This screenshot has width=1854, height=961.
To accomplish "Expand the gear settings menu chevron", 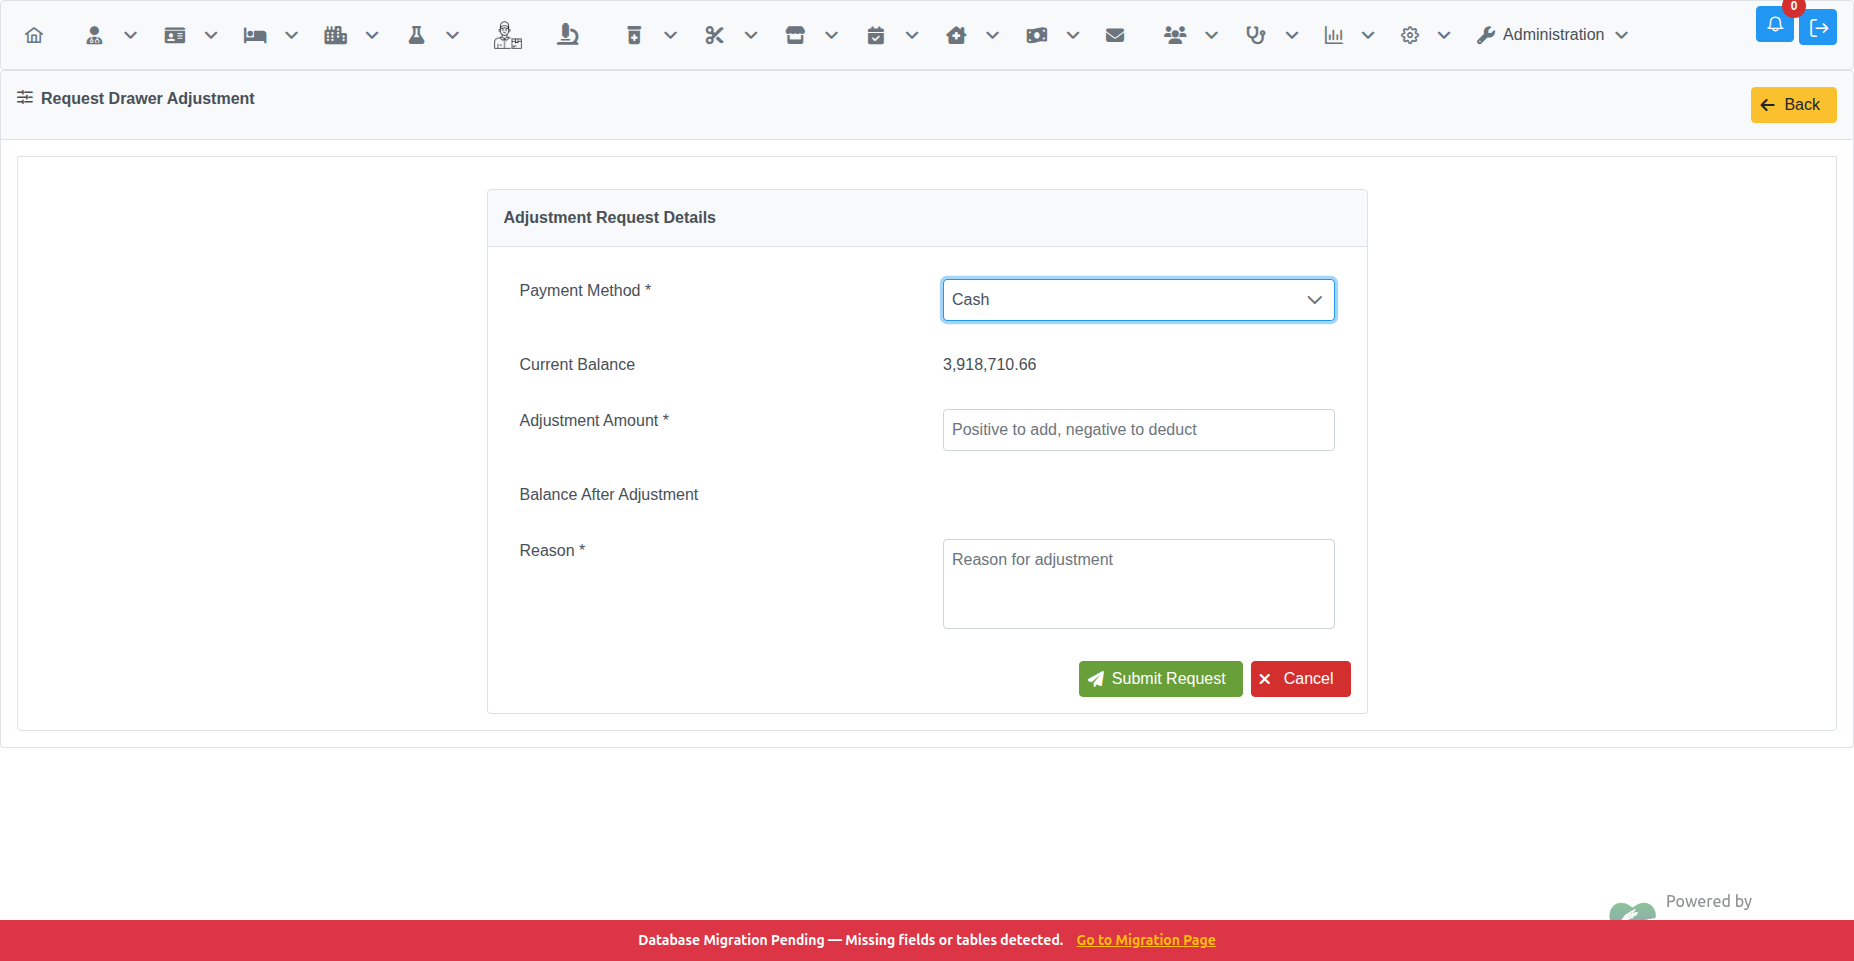I will pyautogui.click(x=1444, y=35).
